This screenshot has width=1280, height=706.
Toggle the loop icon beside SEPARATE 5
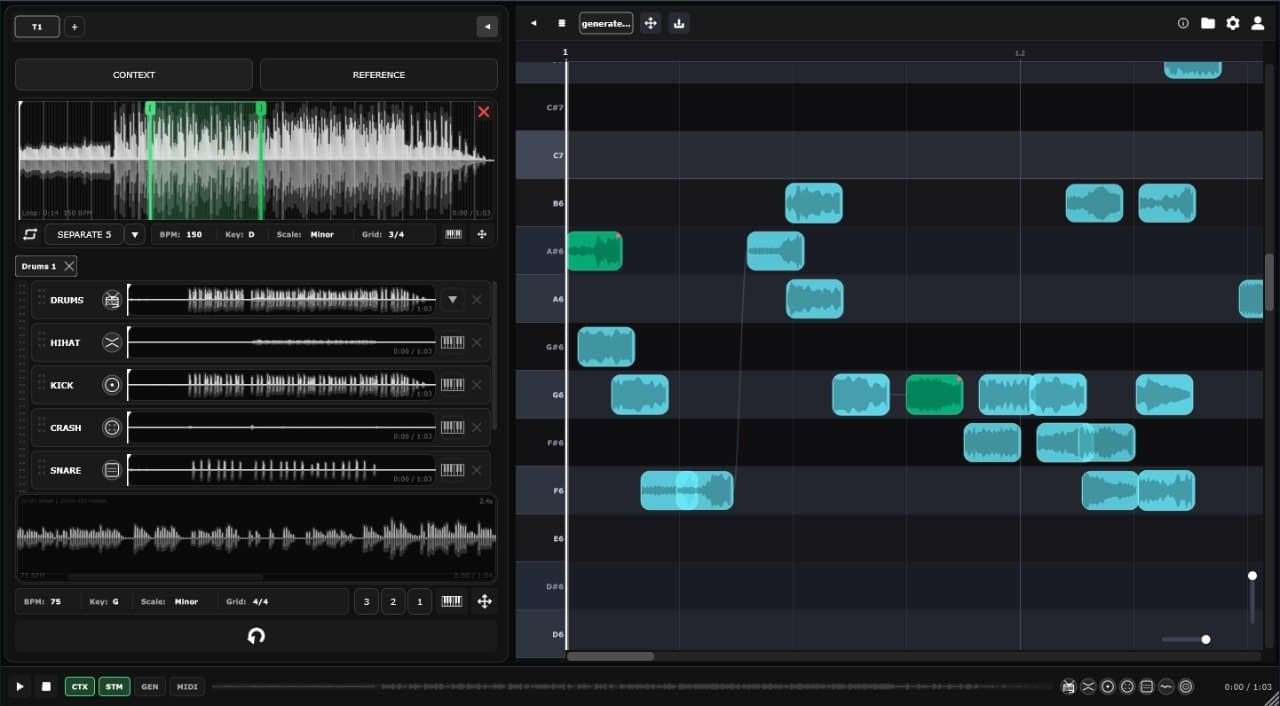click(x=30, y=234)
